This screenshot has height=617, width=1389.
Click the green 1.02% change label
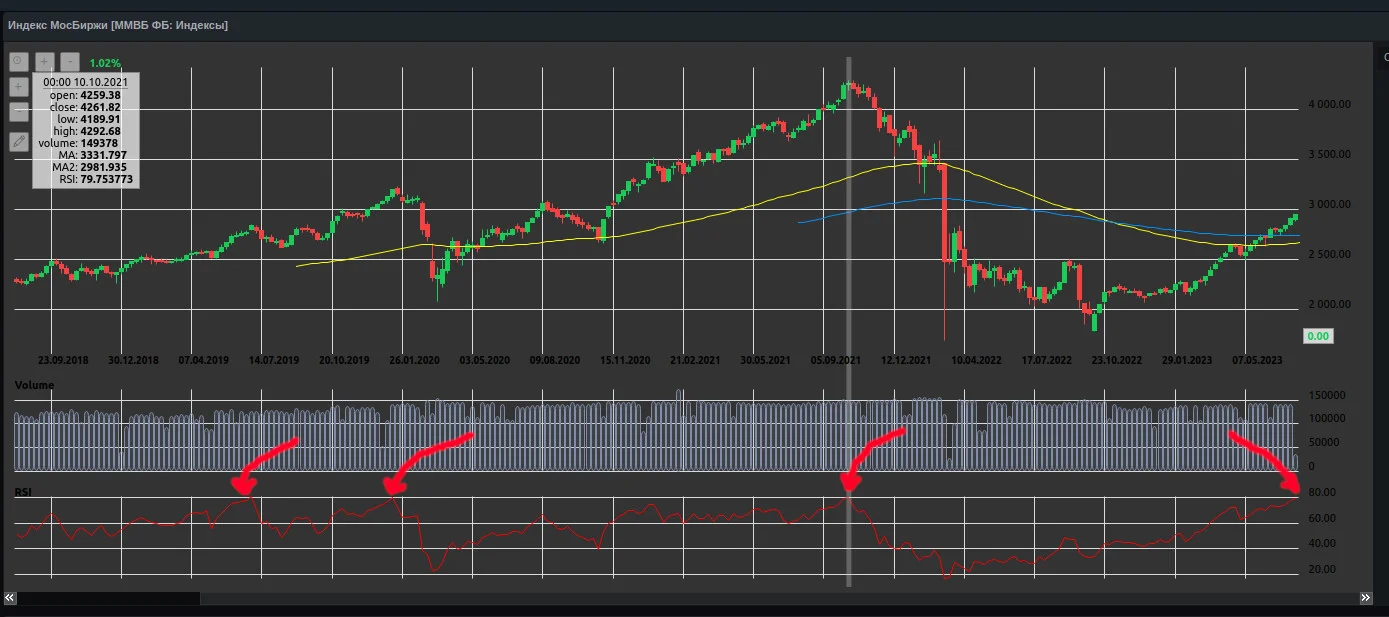(x=105, y=62)
